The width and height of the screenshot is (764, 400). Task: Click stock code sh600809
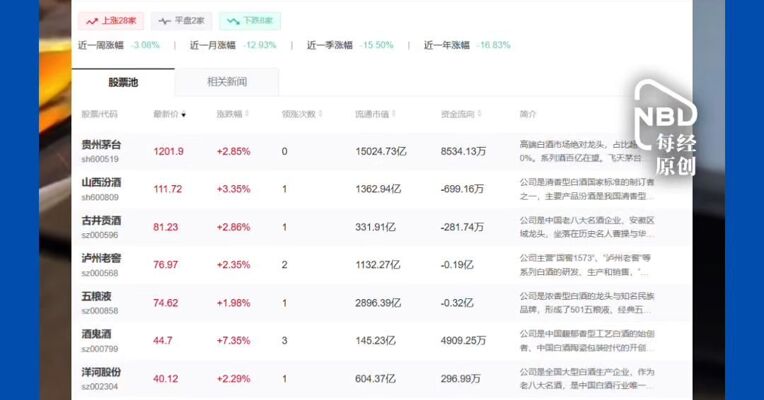(x=100, y=197)
